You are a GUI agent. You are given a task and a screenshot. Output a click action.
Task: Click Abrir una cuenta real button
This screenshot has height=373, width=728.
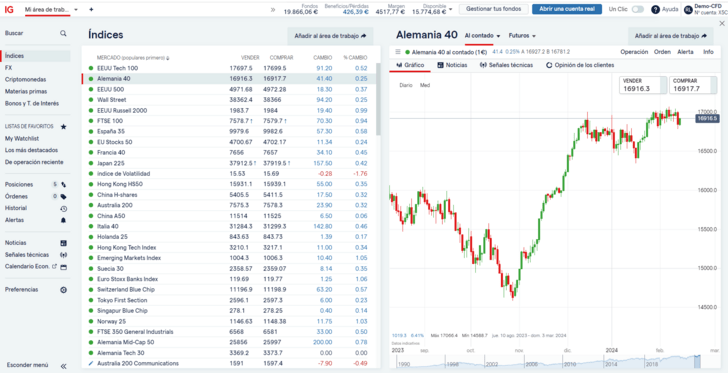pos(567,9)
